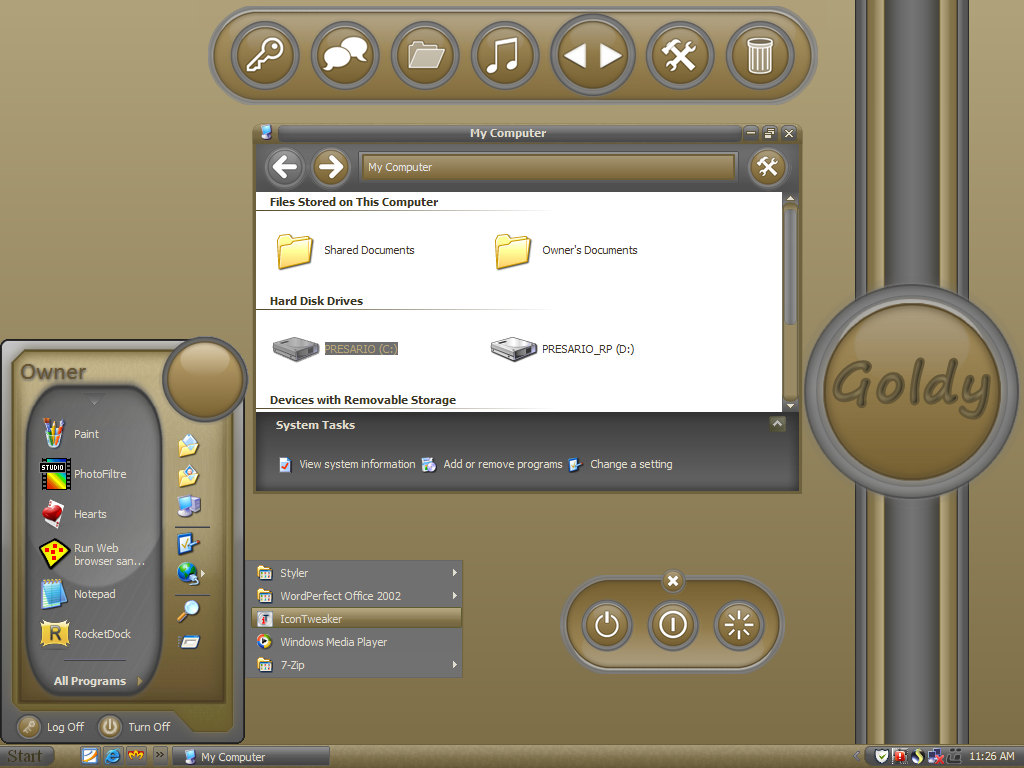Open checklist icon in start menu sidebar
The height and width of the screenshot is (768, 1024).
coord(189,543)
